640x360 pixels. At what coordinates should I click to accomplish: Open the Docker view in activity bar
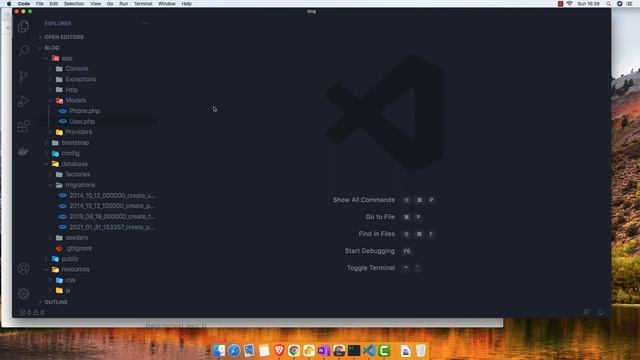pyautogui.click(x=23, y=151)
